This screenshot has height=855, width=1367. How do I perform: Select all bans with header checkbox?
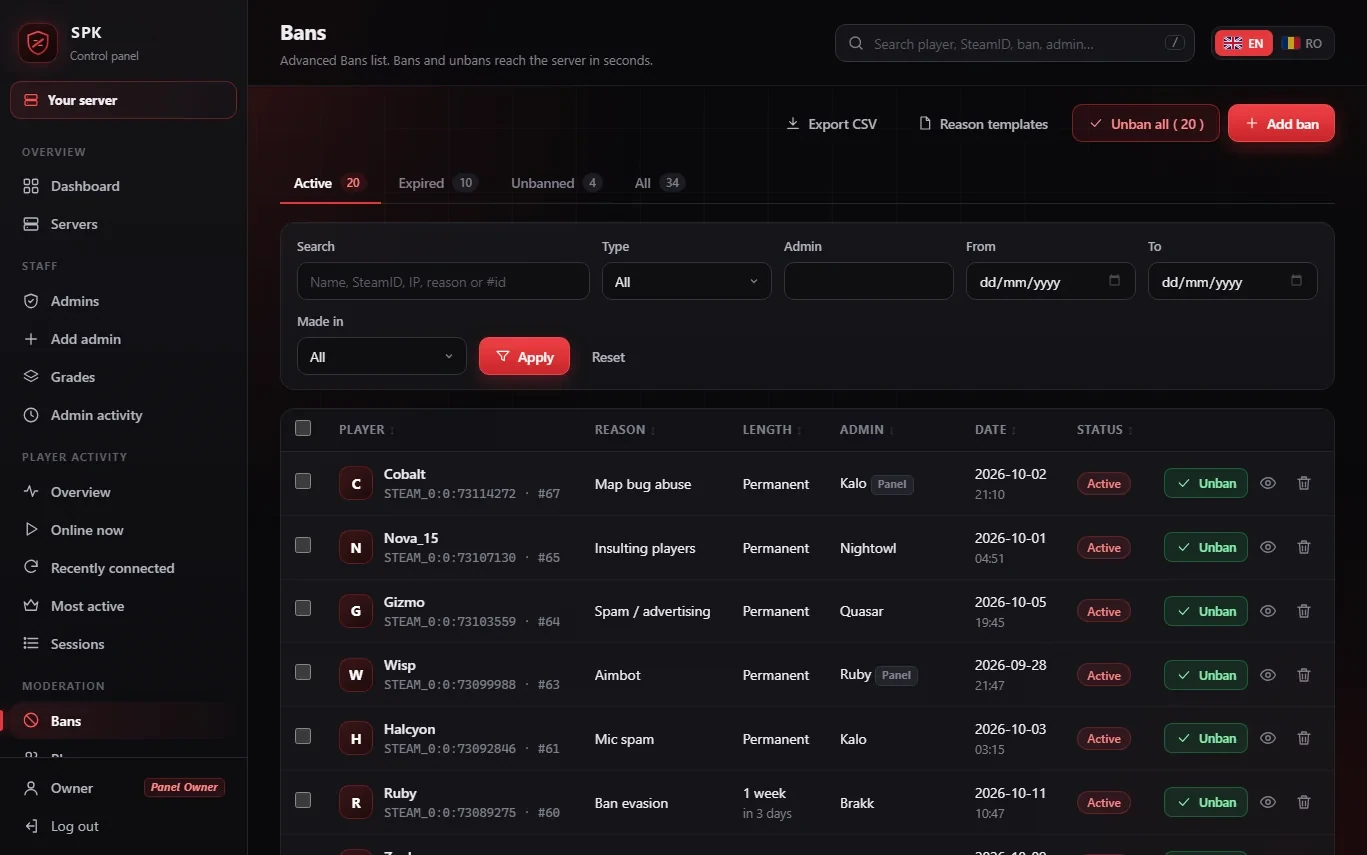tap(303, 428)
